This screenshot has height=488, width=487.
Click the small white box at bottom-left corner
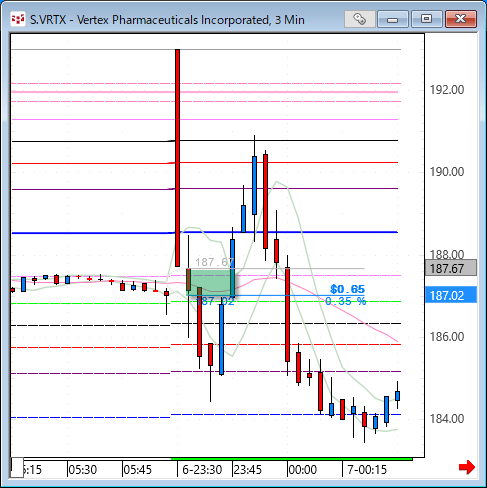[x=17, y=467]
